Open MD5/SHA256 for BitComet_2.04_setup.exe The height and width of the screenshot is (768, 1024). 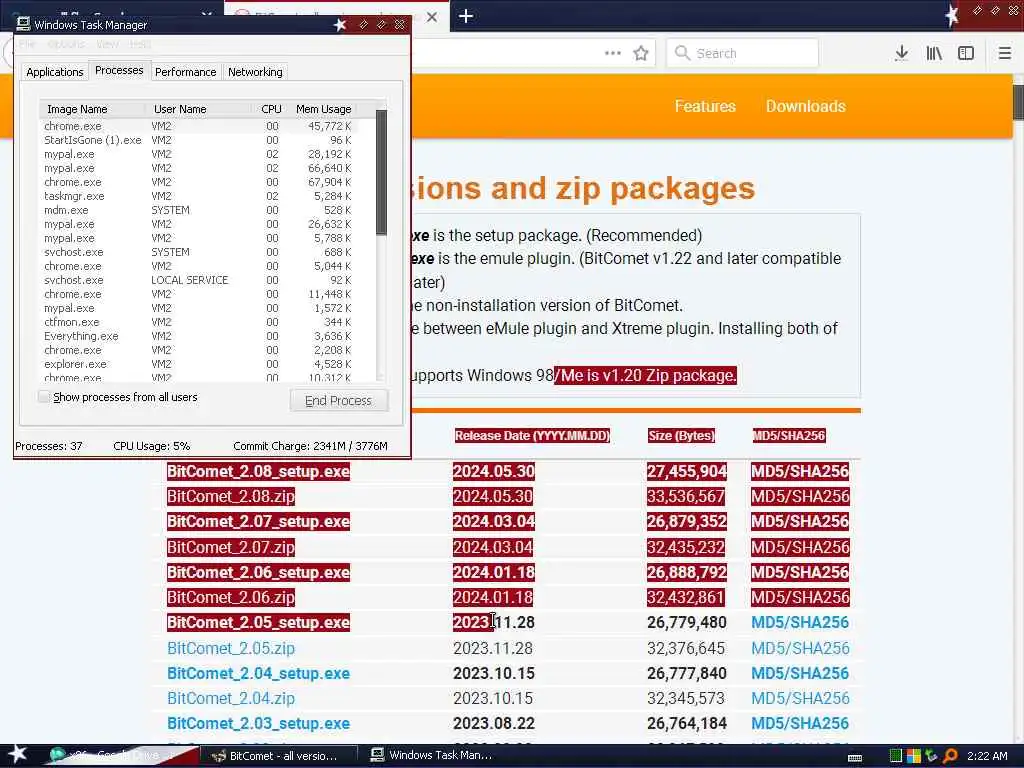pyautogui.click(x=800, y=673)
